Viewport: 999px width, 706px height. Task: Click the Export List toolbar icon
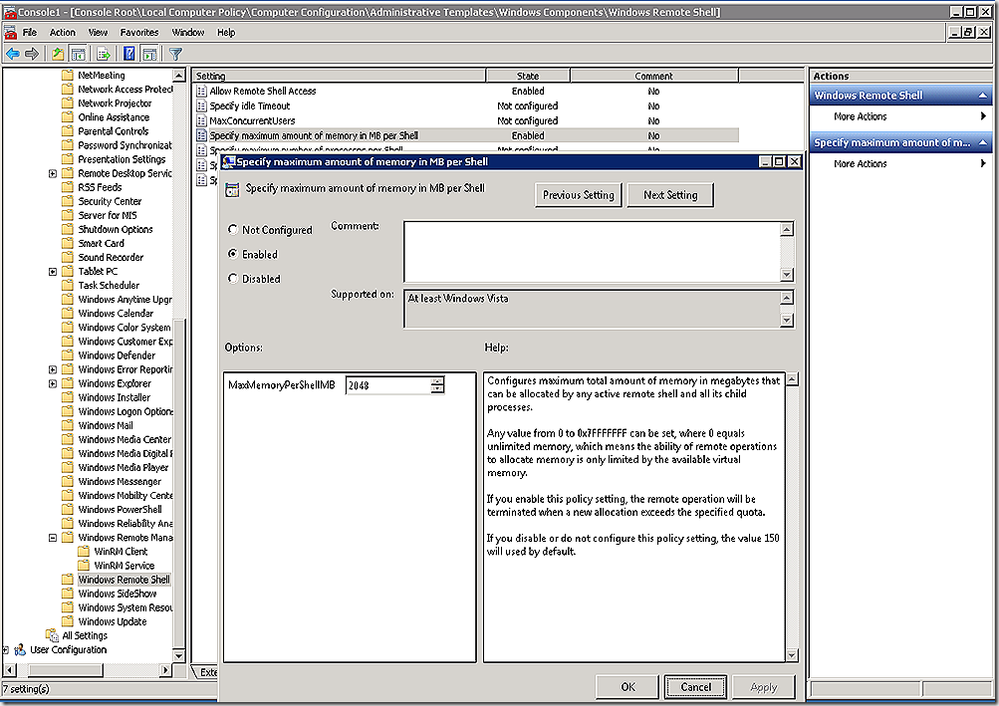click(x=104, y=54)
